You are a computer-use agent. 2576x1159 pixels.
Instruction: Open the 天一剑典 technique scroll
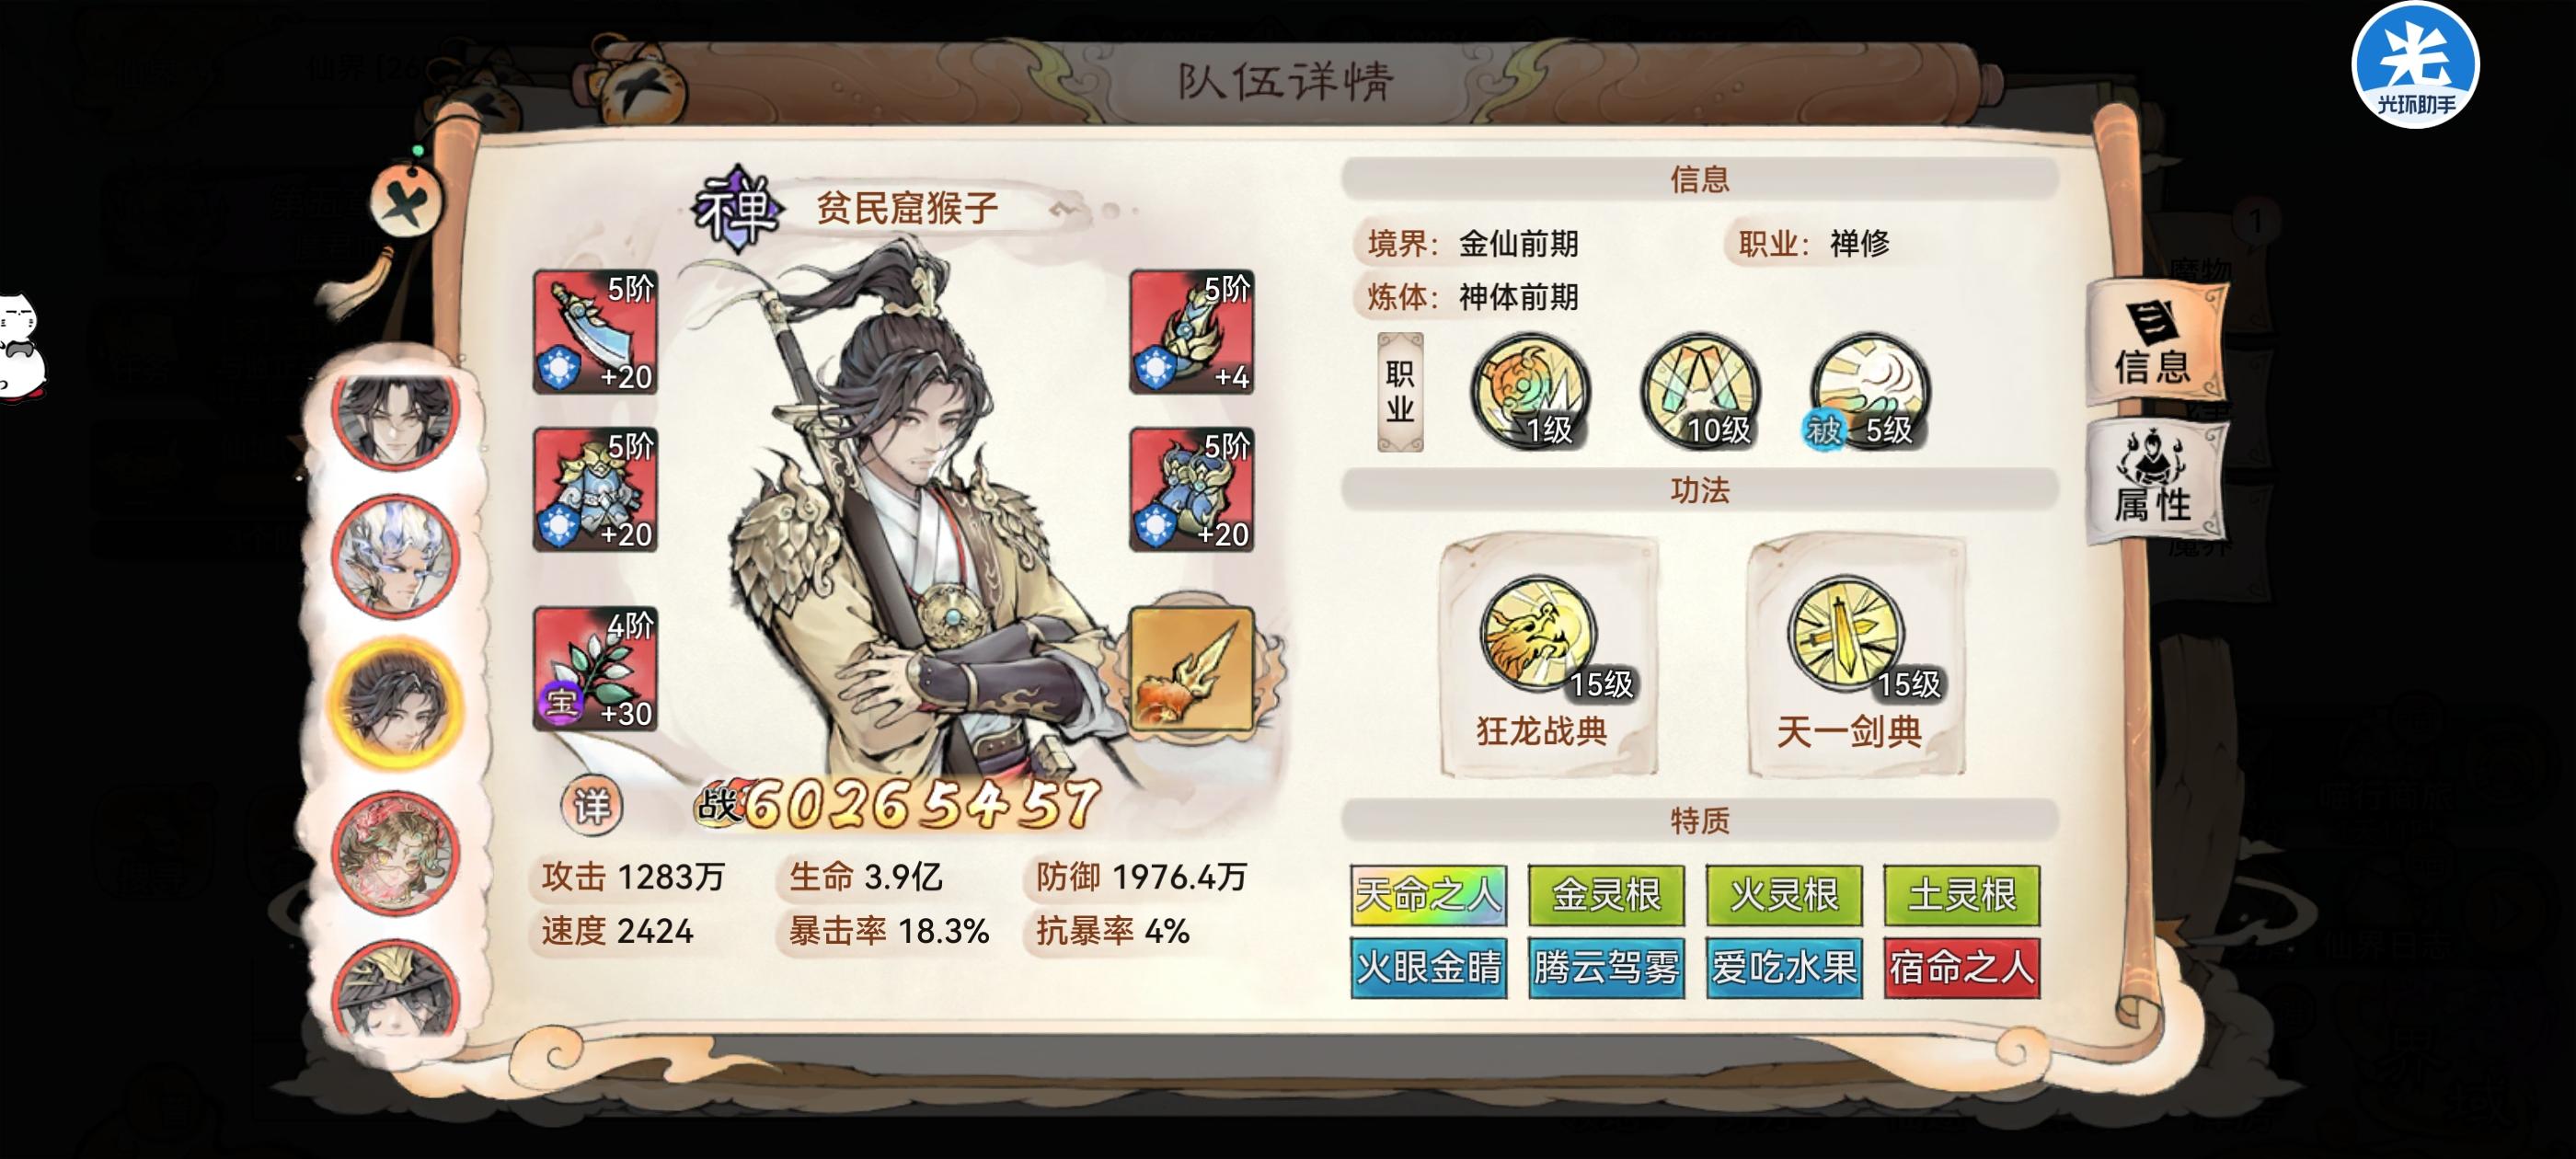1856,656
